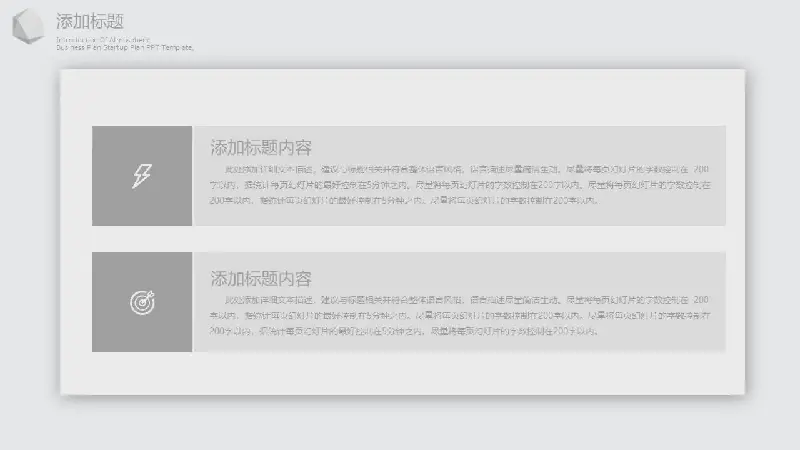Select the Business Plan Startup Plan subtitle line

[x=125, y=47]
